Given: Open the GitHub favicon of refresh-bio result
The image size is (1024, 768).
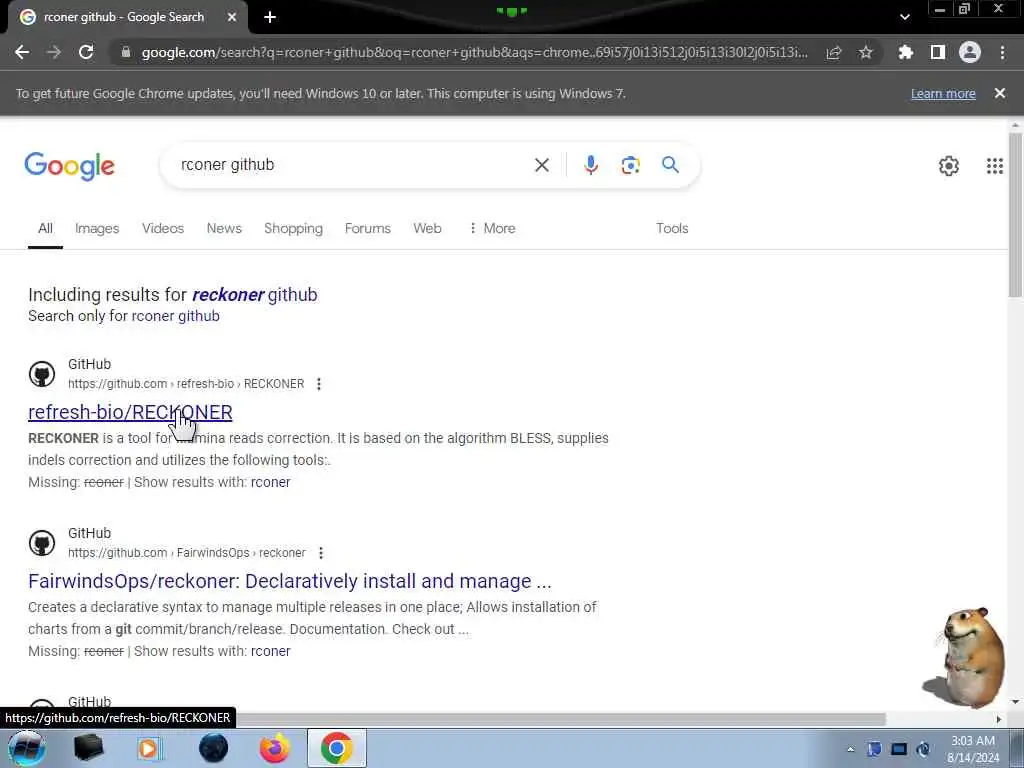Looking at the screenshot, I should 42,374.
